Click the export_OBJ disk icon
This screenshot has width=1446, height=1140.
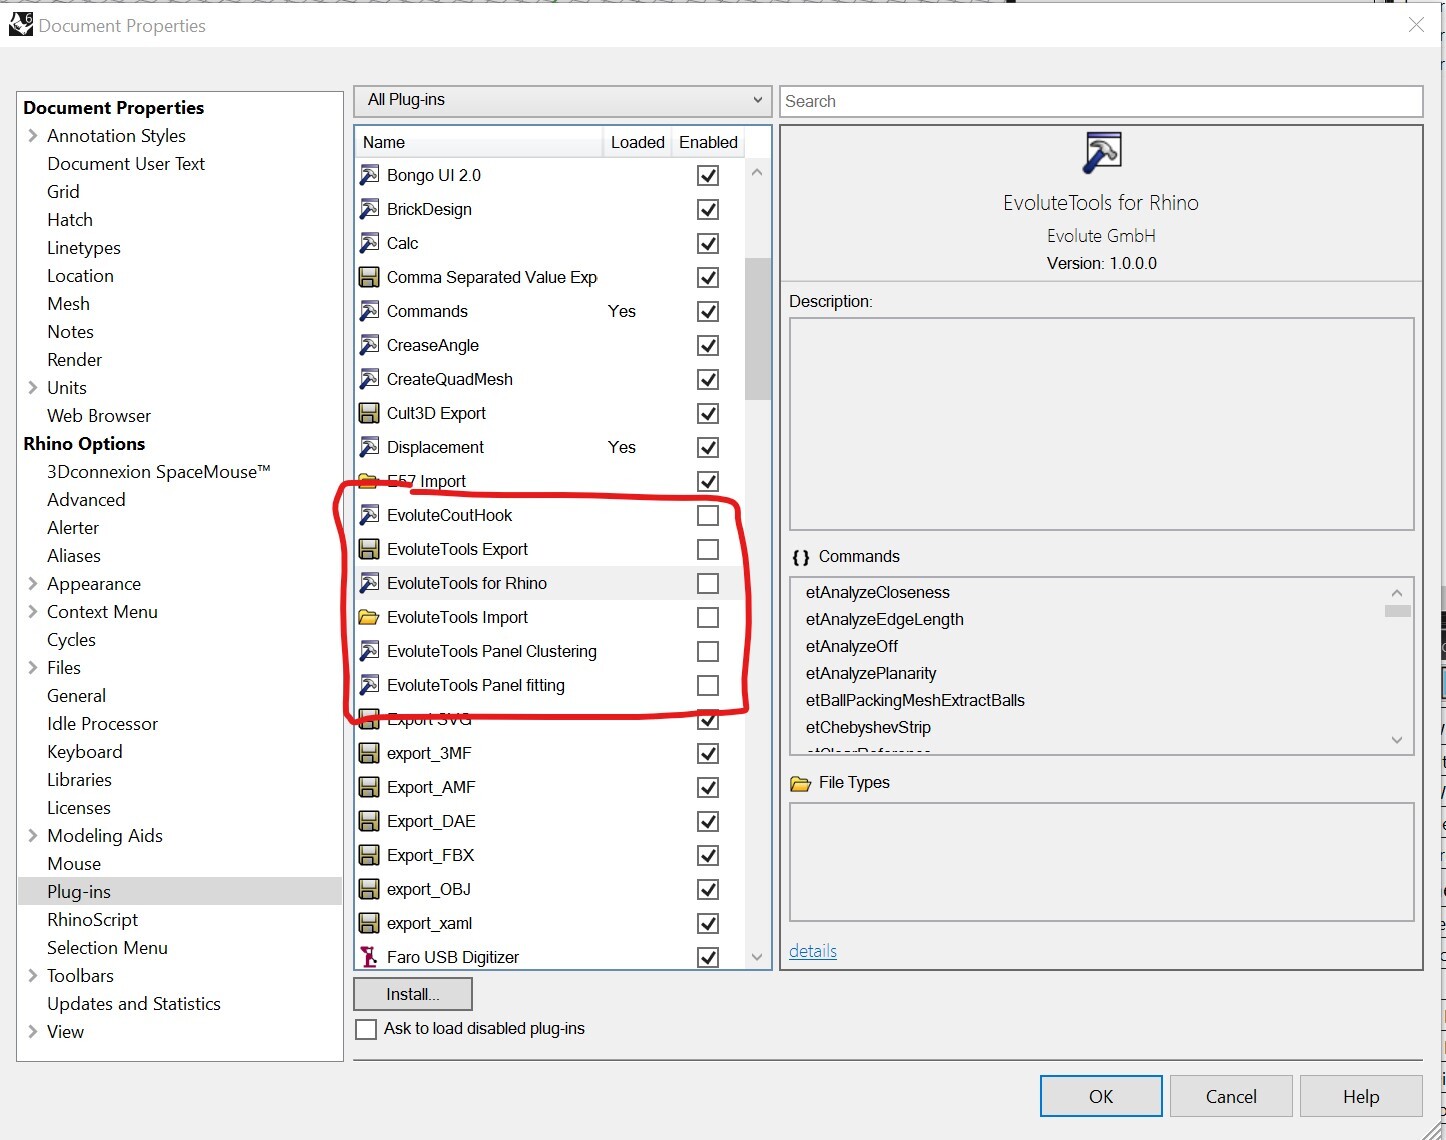tap(369, 889)
